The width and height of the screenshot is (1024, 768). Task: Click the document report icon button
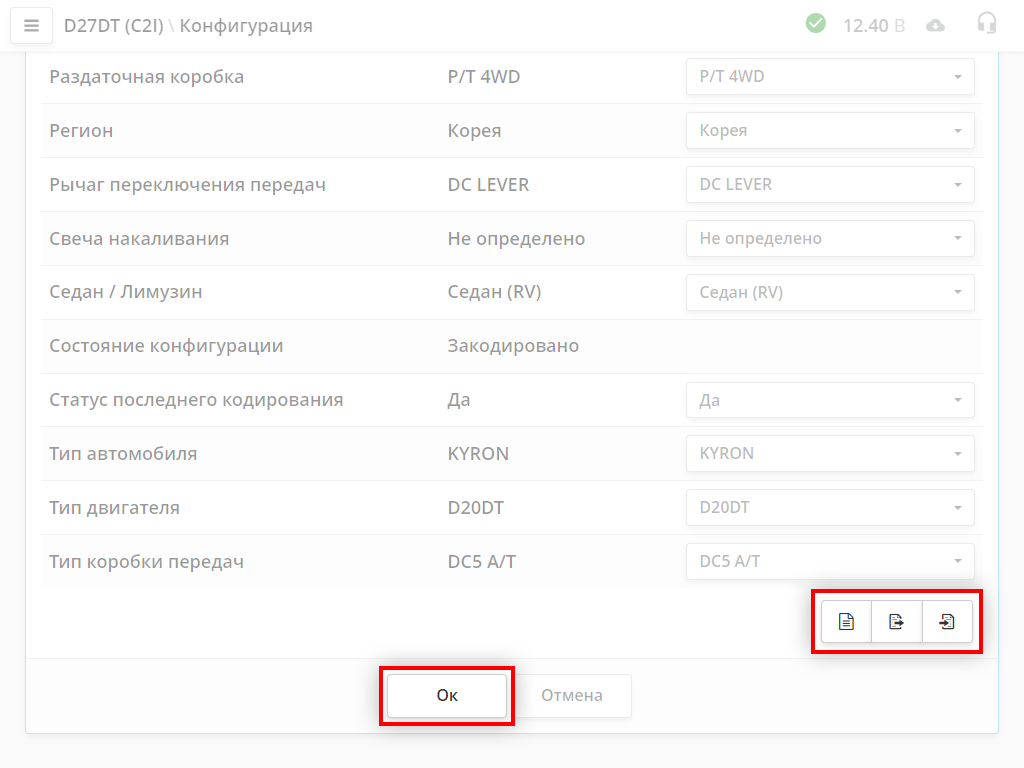[846, 622]
